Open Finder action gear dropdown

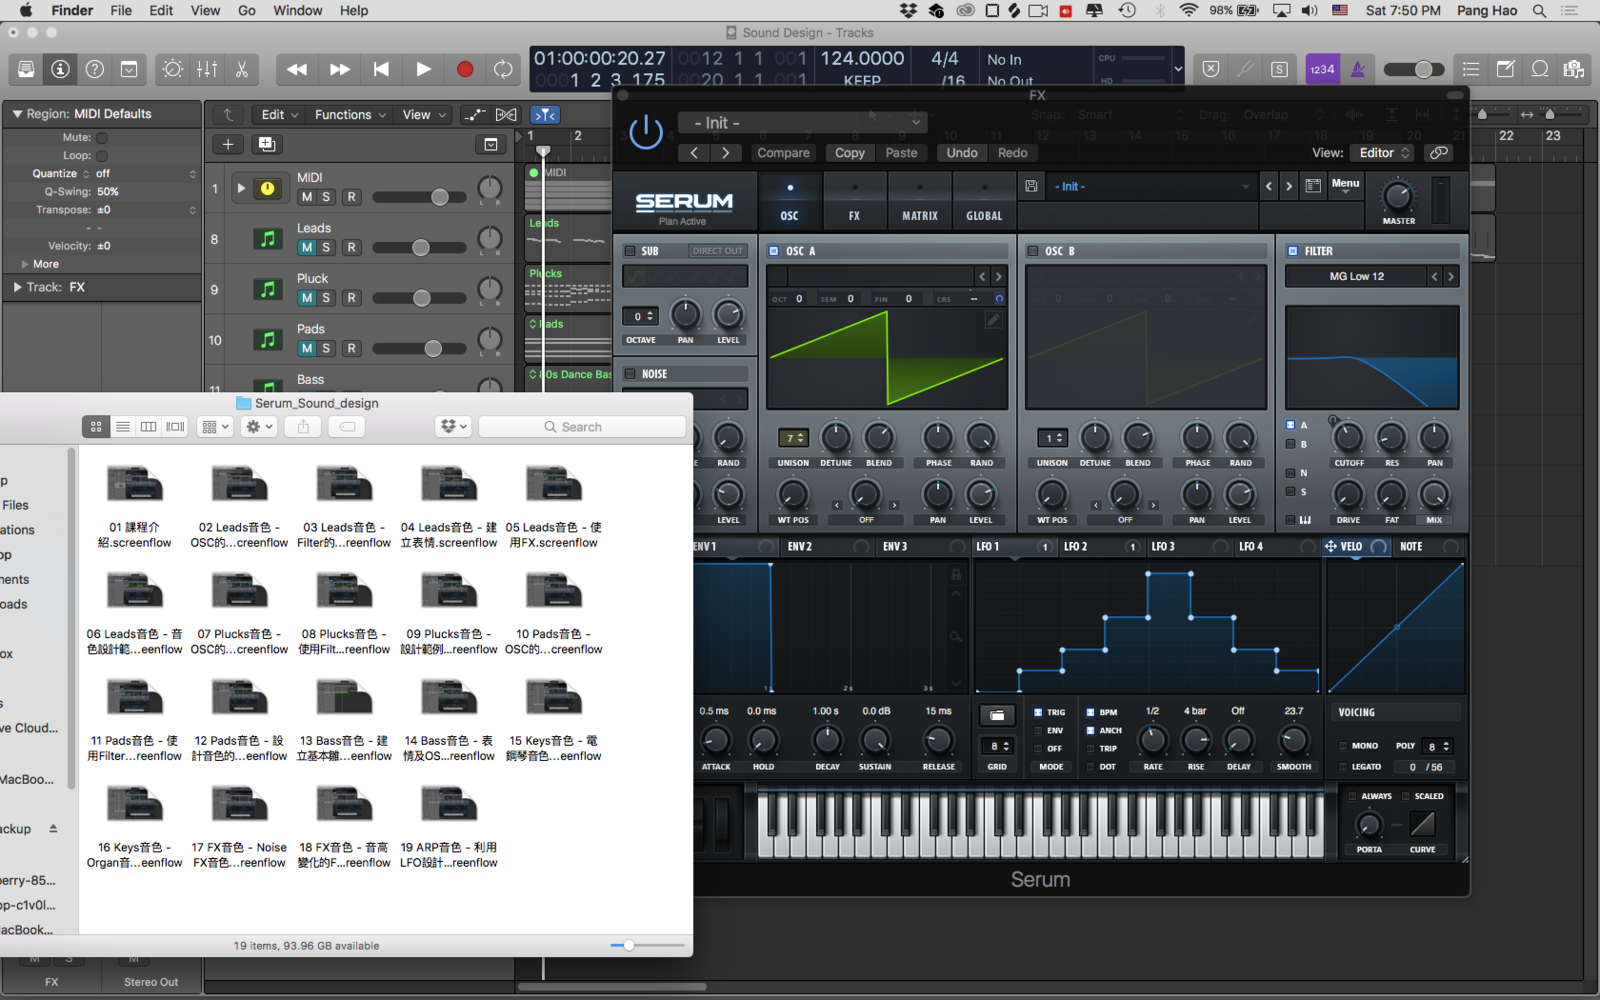[259, 427]
